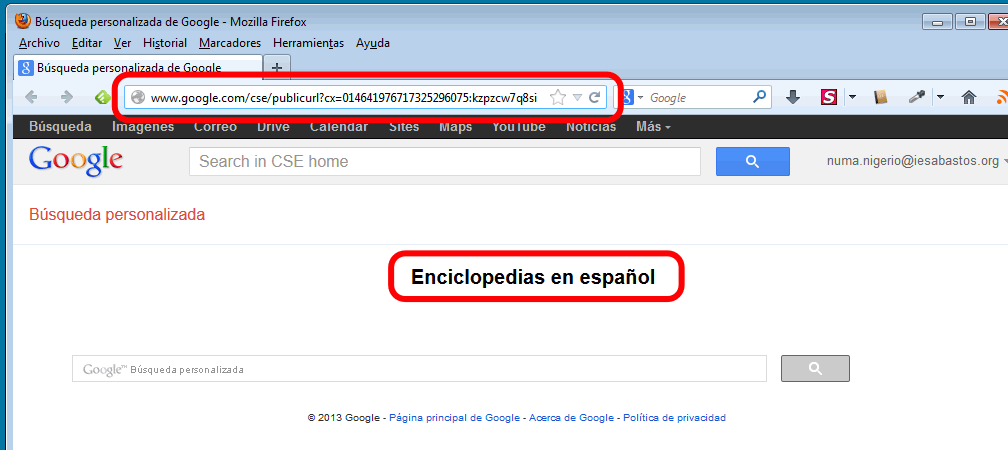
Task: Click the address bar URL
Action: 344,98
